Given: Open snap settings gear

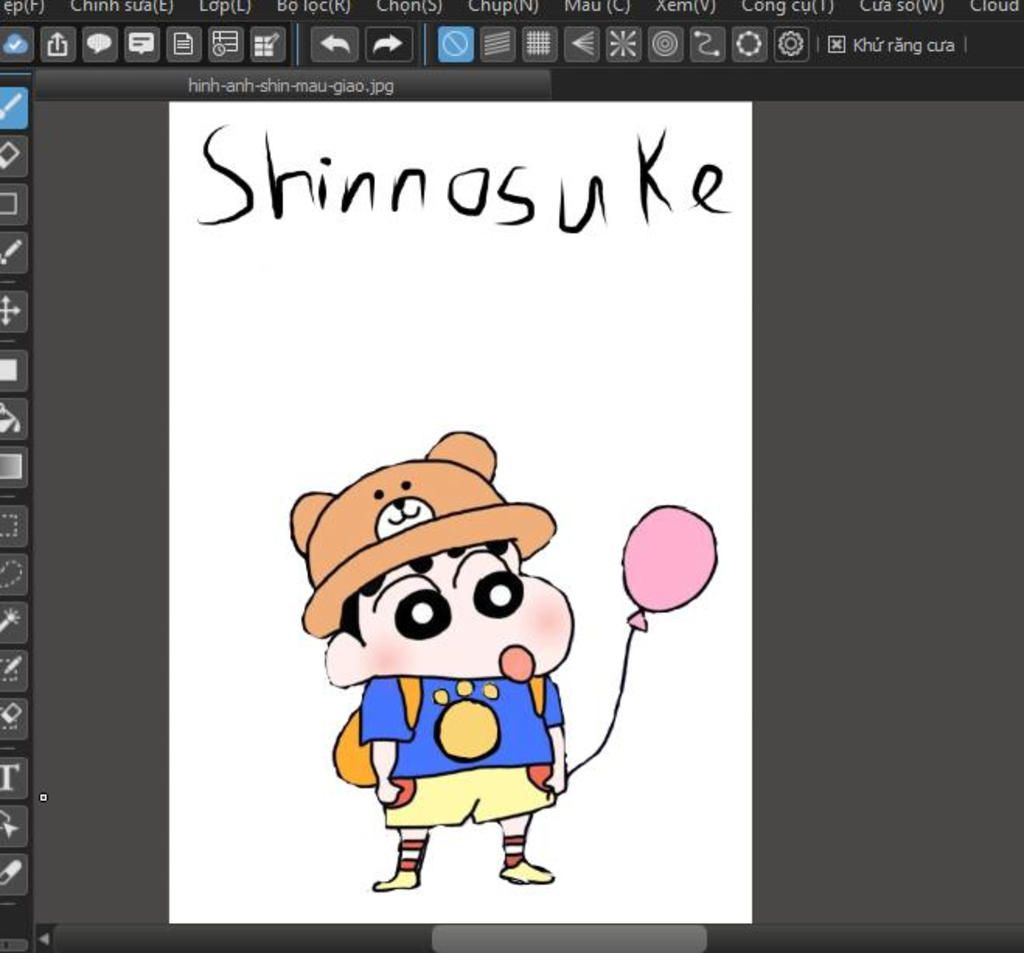Looking at the screenshot, I should pyautogui.click(x=791, y=44).
